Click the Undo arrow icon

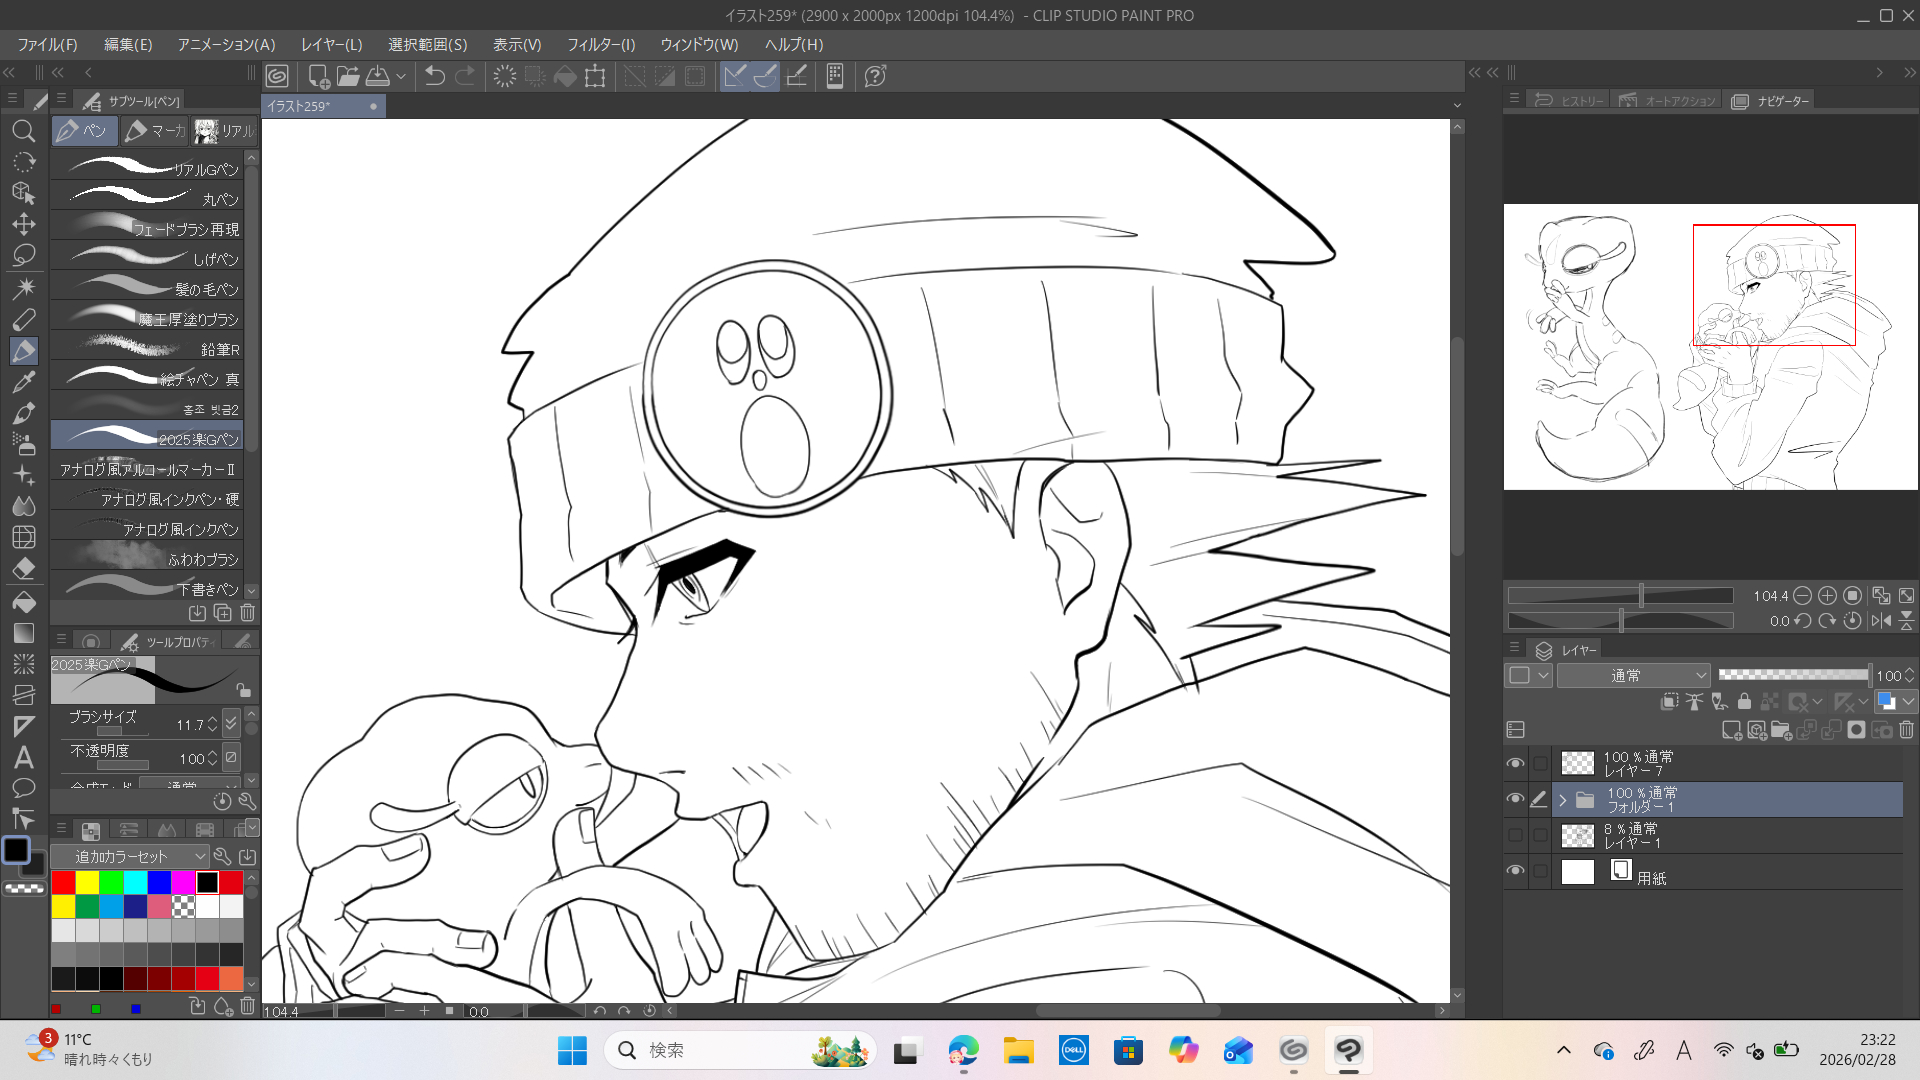[x=434, y=76]
